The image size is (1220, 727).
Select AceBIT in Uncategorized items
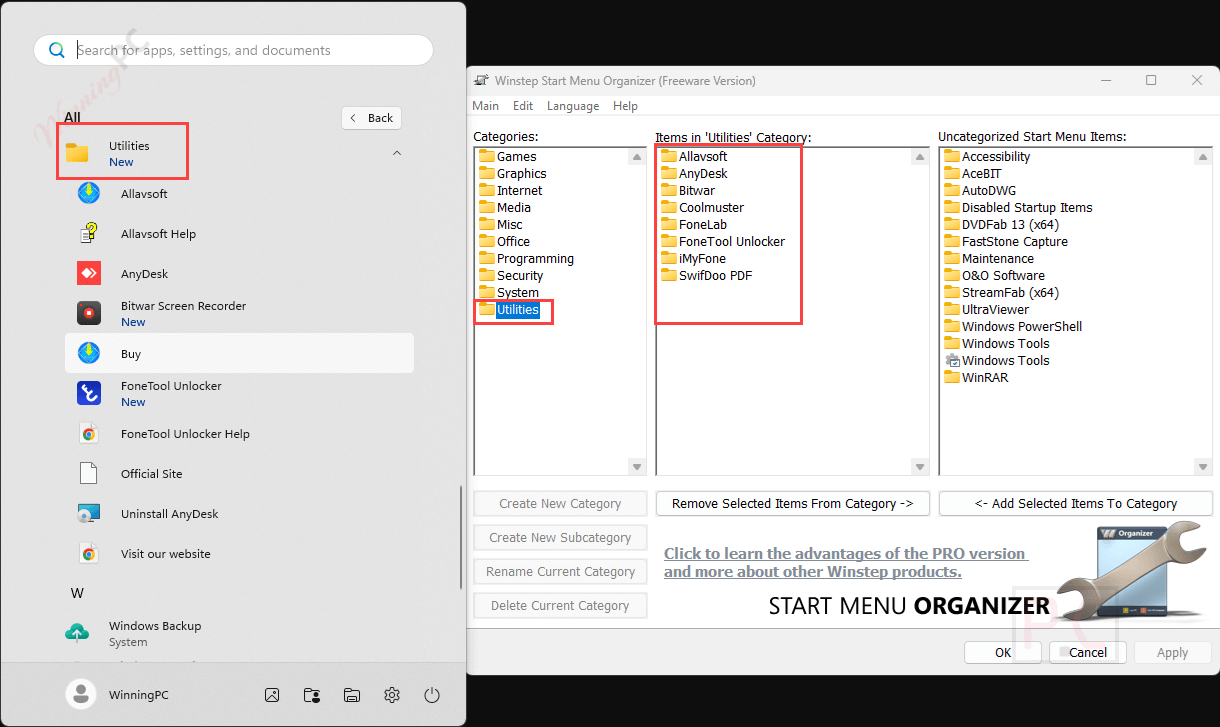(x=972, y=173)
